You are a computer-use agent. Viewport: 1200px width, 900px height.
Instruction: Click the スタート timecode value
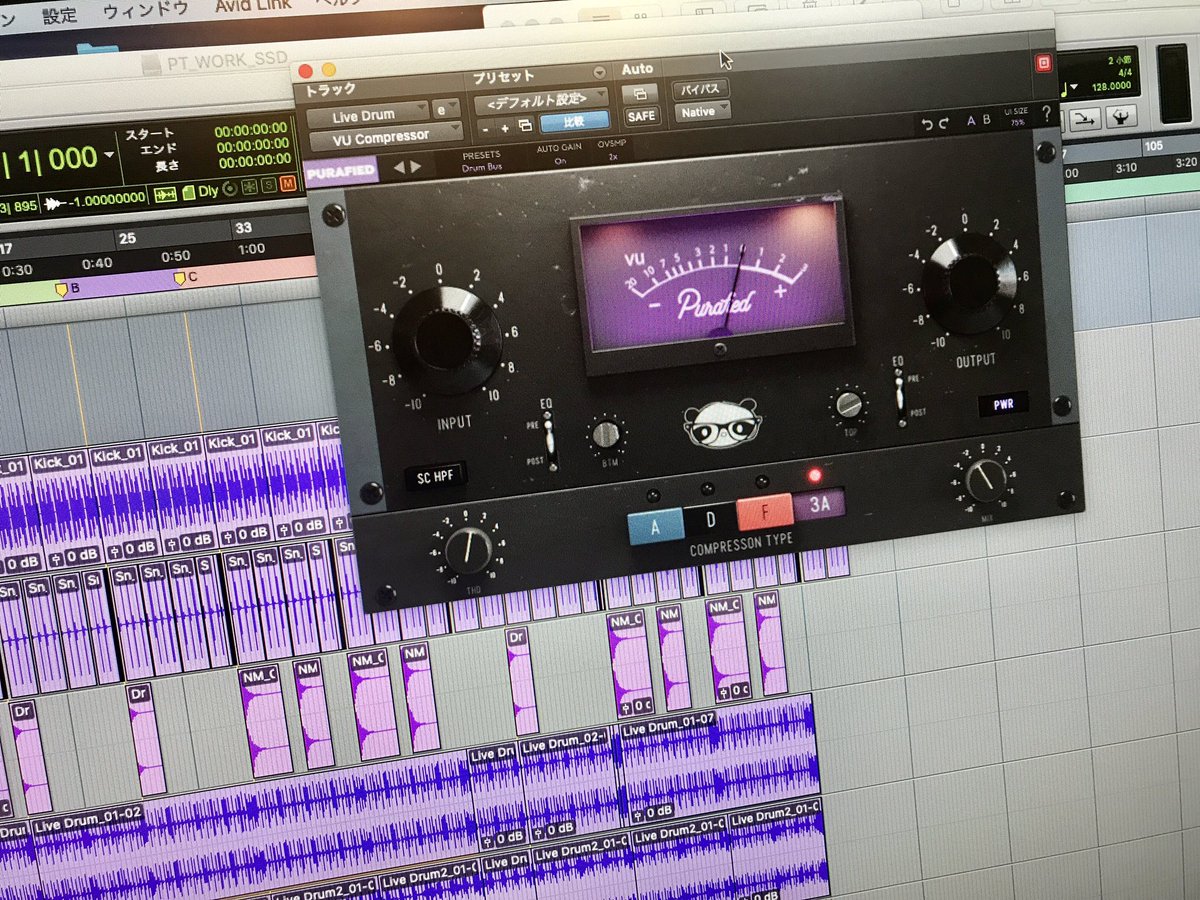pyautogui.click(x=251, y=128)
